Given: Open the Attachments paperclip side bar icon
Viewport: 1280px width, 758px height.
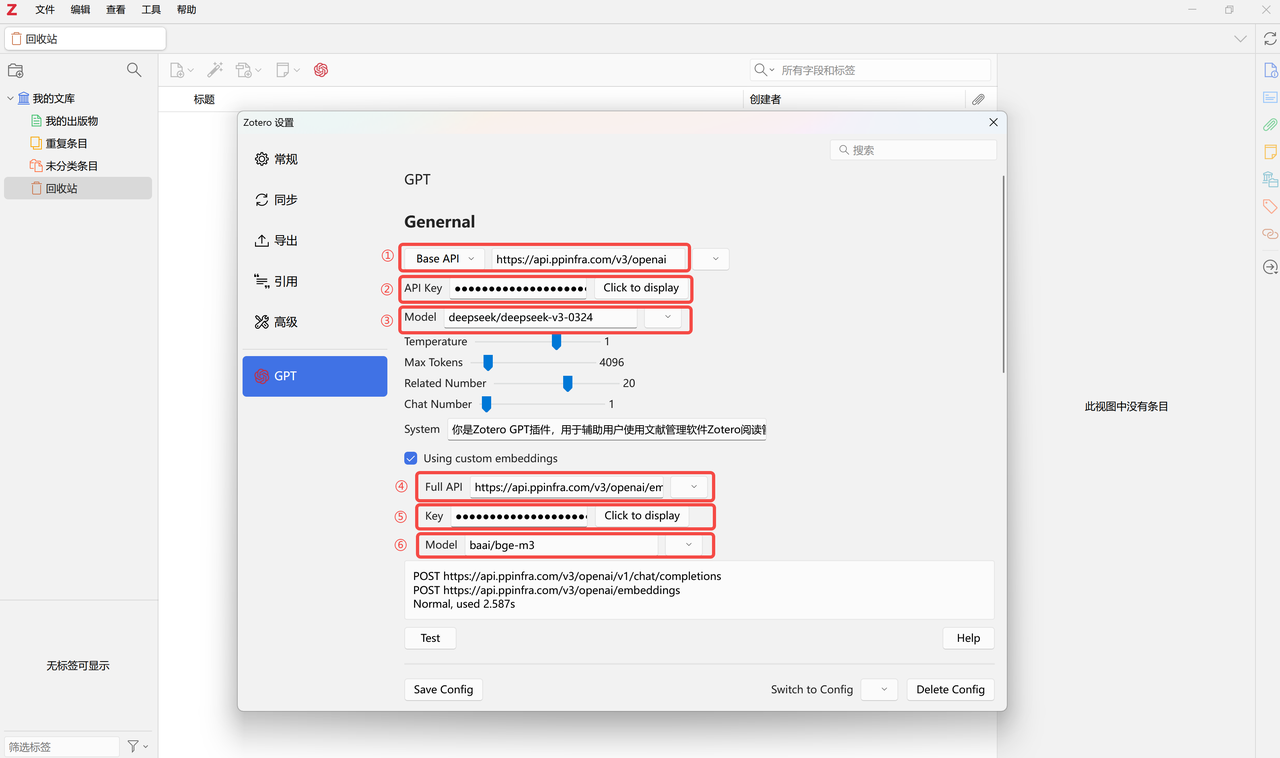Looking at the screenshot, I should (x=1270, y=125).
